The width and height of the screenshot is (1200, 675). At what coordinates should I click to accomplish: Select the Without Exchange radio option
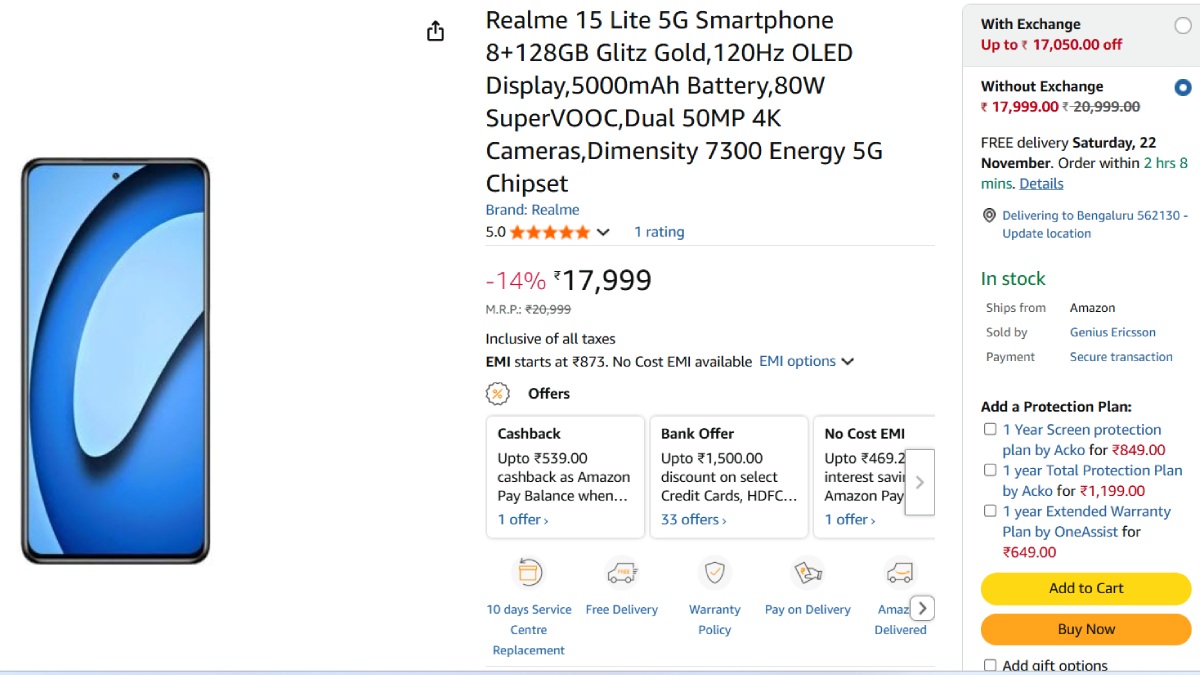point(1183,88)
